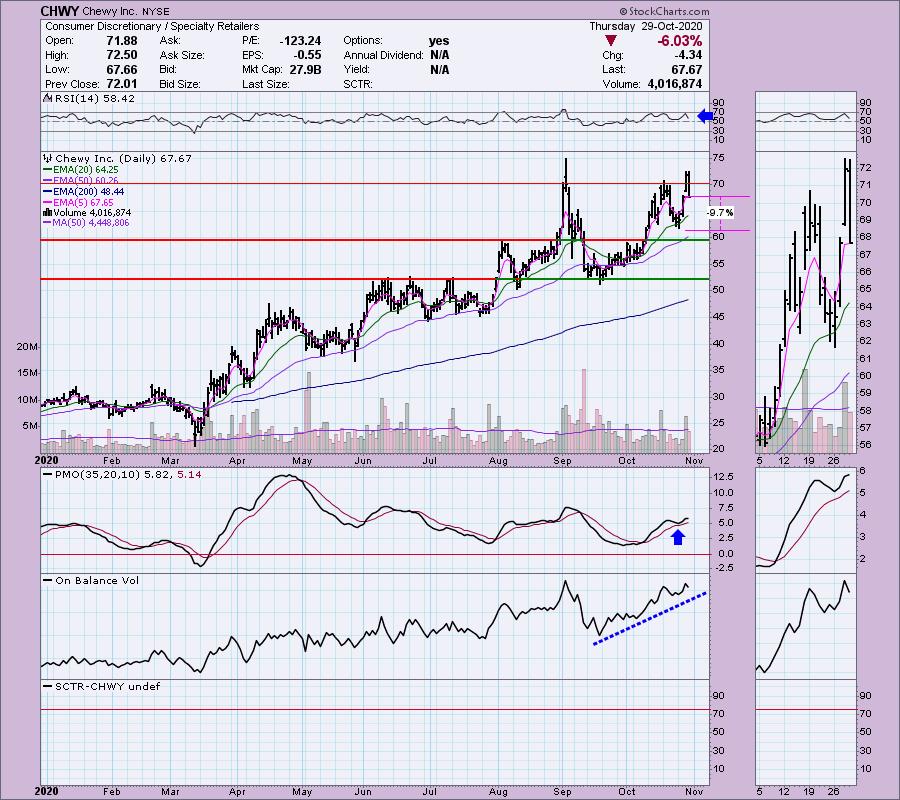The image size is (900, 800).
Task: Click the CHWY ticker symbol
Action: point(60,11)
